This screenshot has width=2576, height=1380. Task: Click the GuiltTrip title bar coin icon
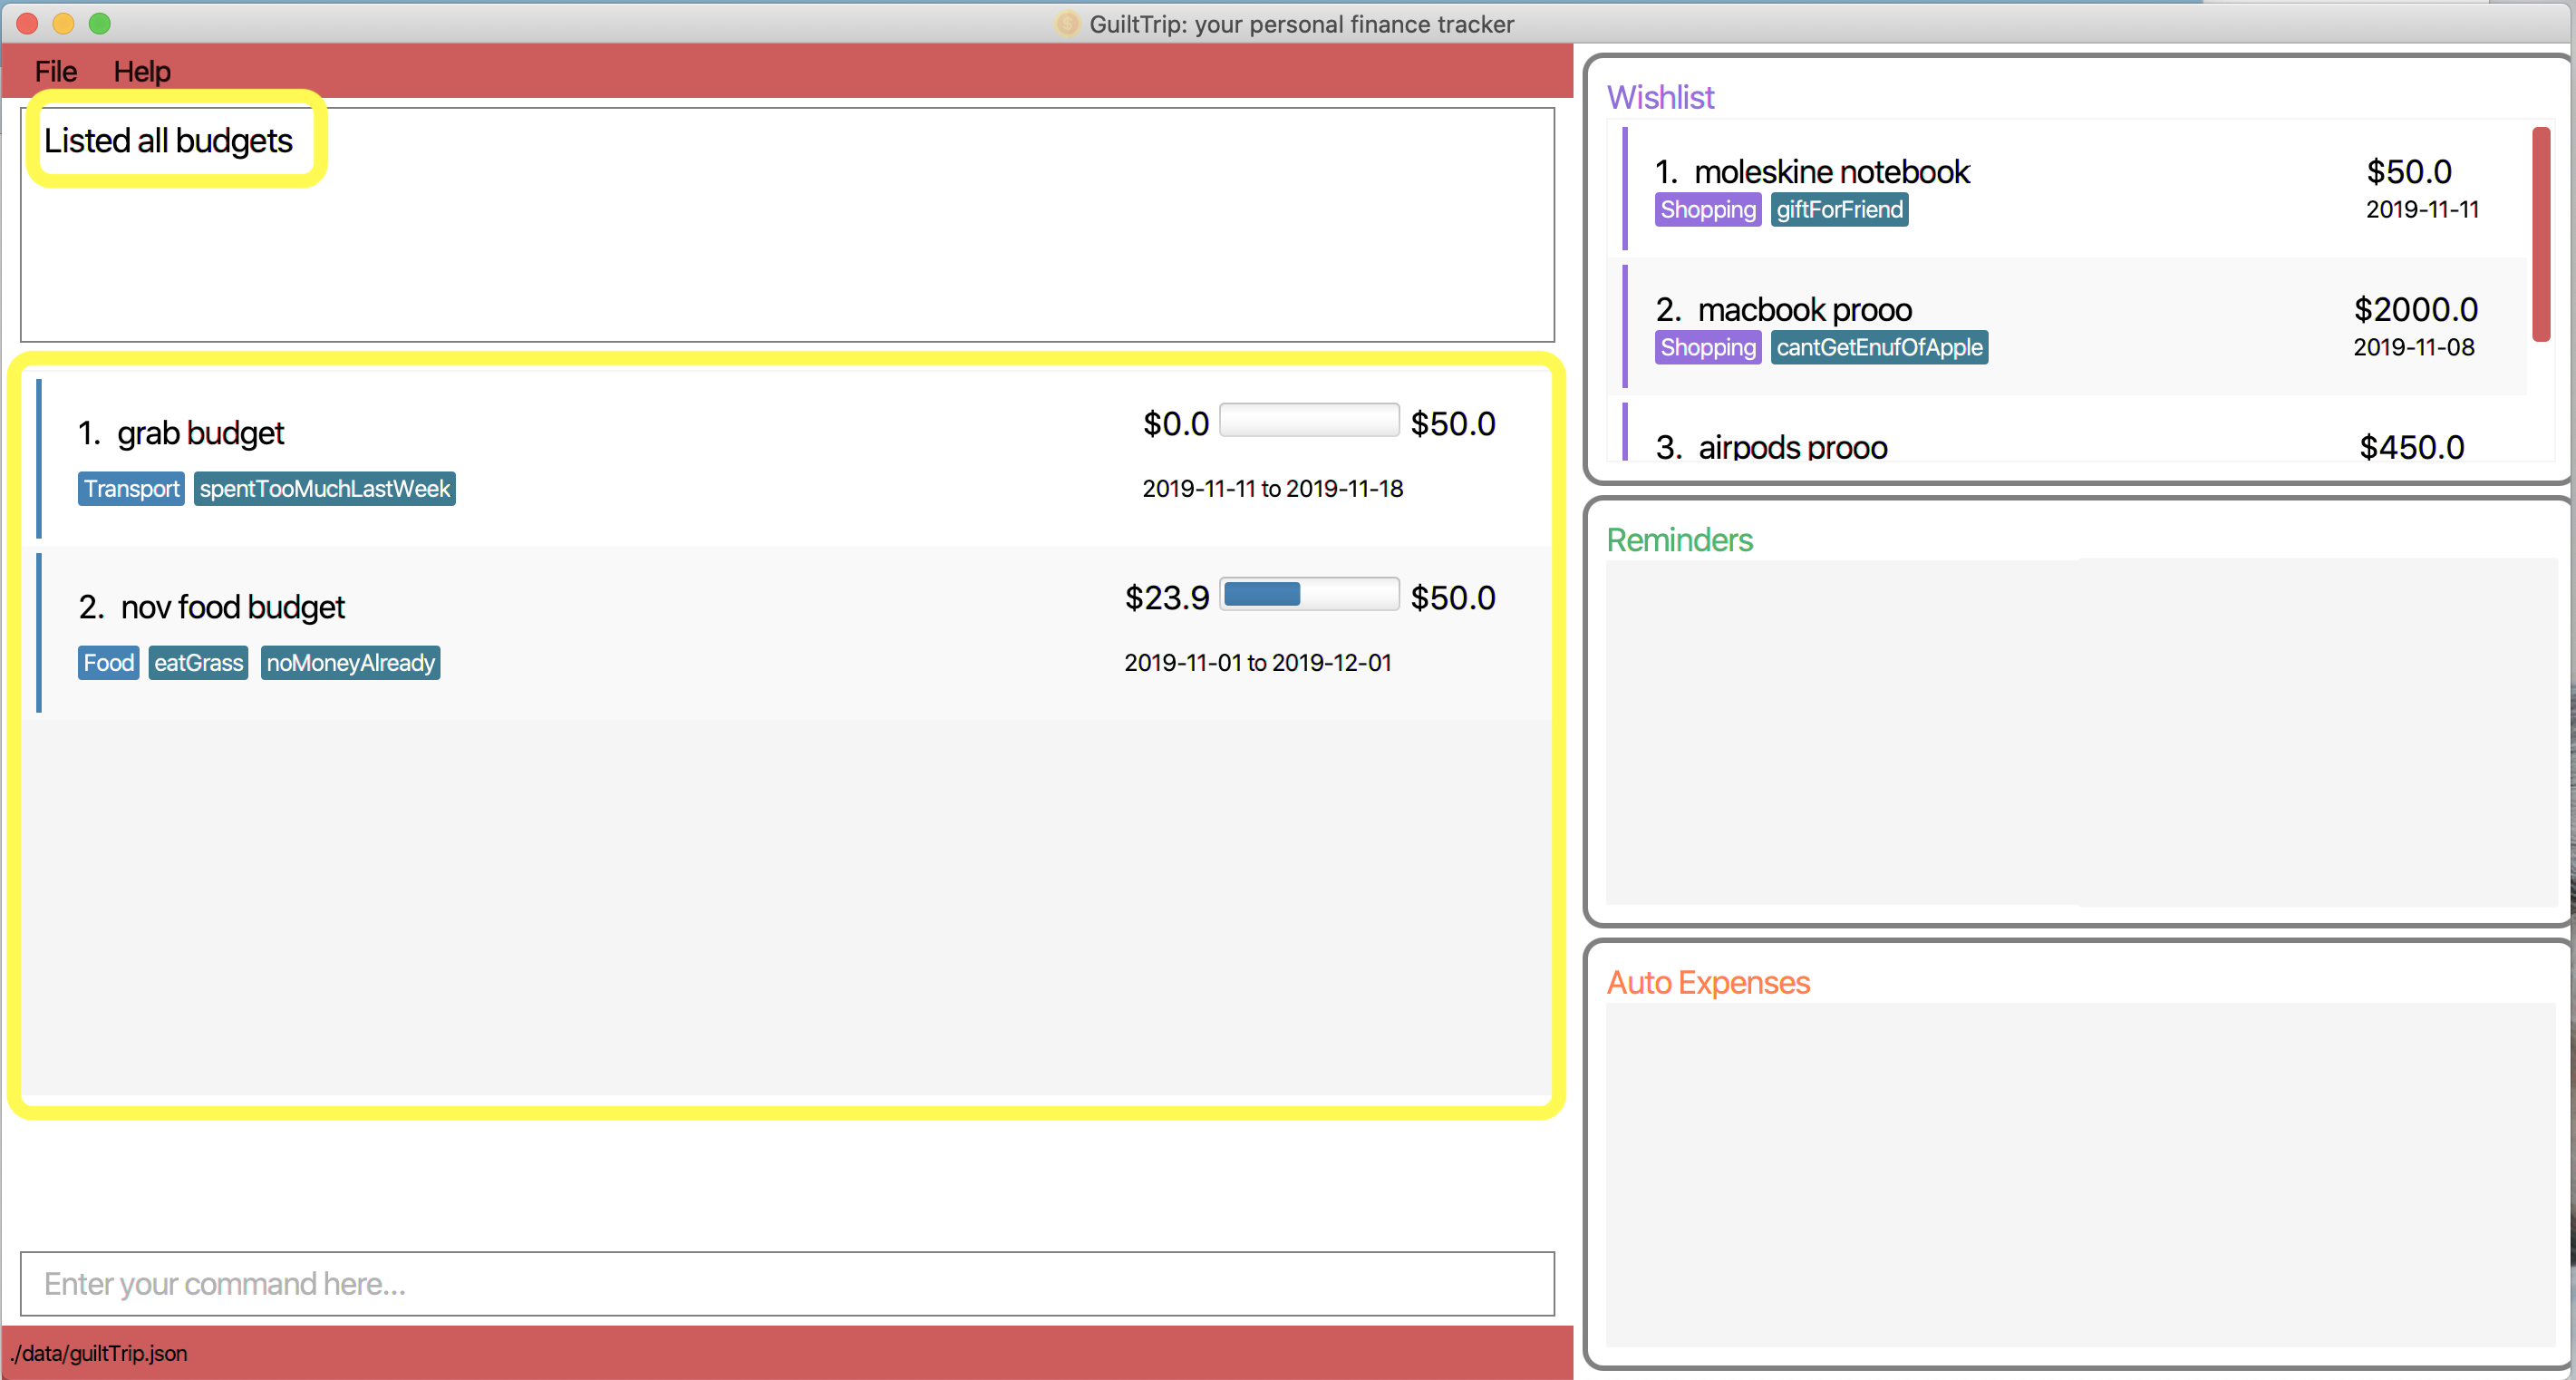point(1067,24)
